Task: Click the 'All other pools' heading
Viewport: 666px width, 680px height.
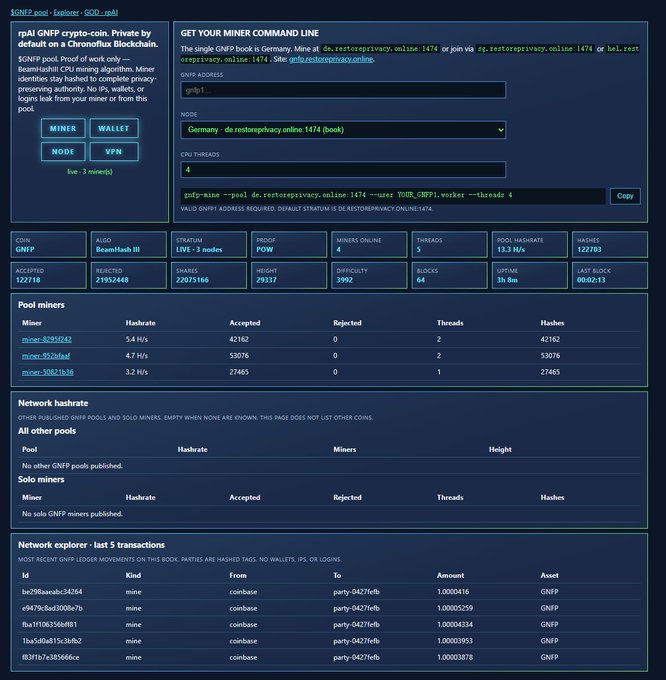Action: click(x=47, y=431)
